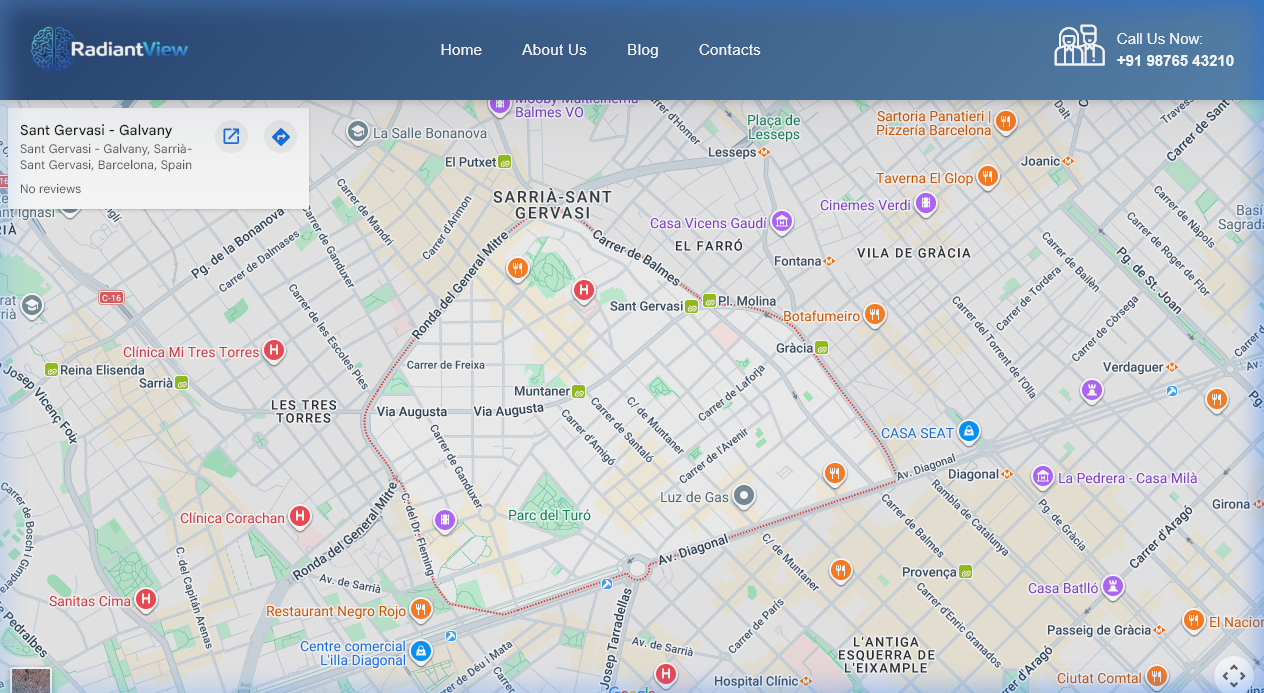Screen dimensions: 1264x693
Task: Click the Pl. Molina station label
Action: 747,301
